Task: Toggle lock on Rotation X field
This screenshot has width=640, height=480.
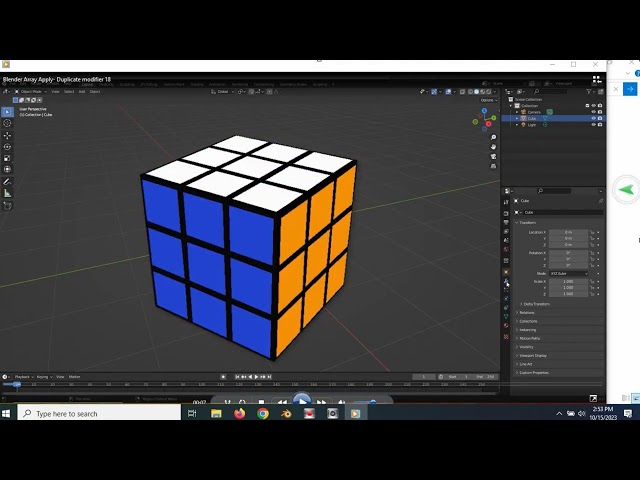Action: 592,253
